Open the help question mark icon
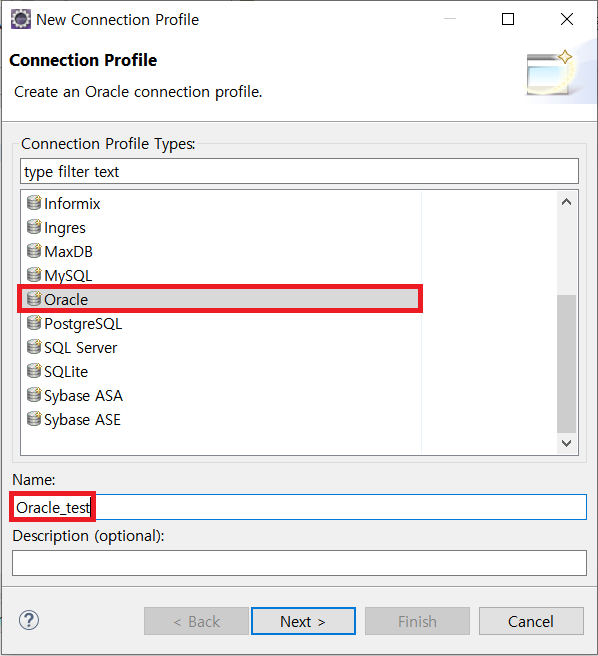This screenshot has height=656, width=598. (29, 620)
